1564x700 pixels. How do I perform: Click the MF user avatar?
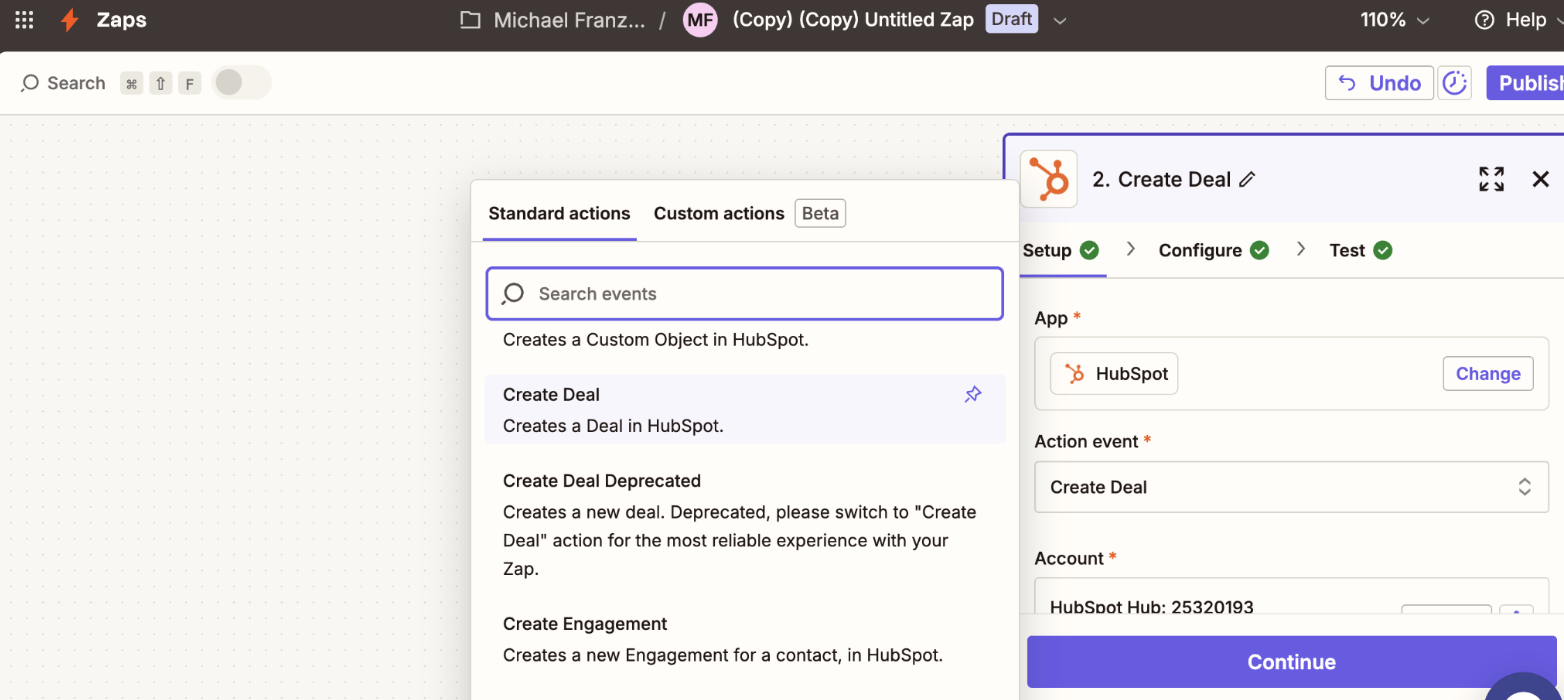tap(700, 20)
